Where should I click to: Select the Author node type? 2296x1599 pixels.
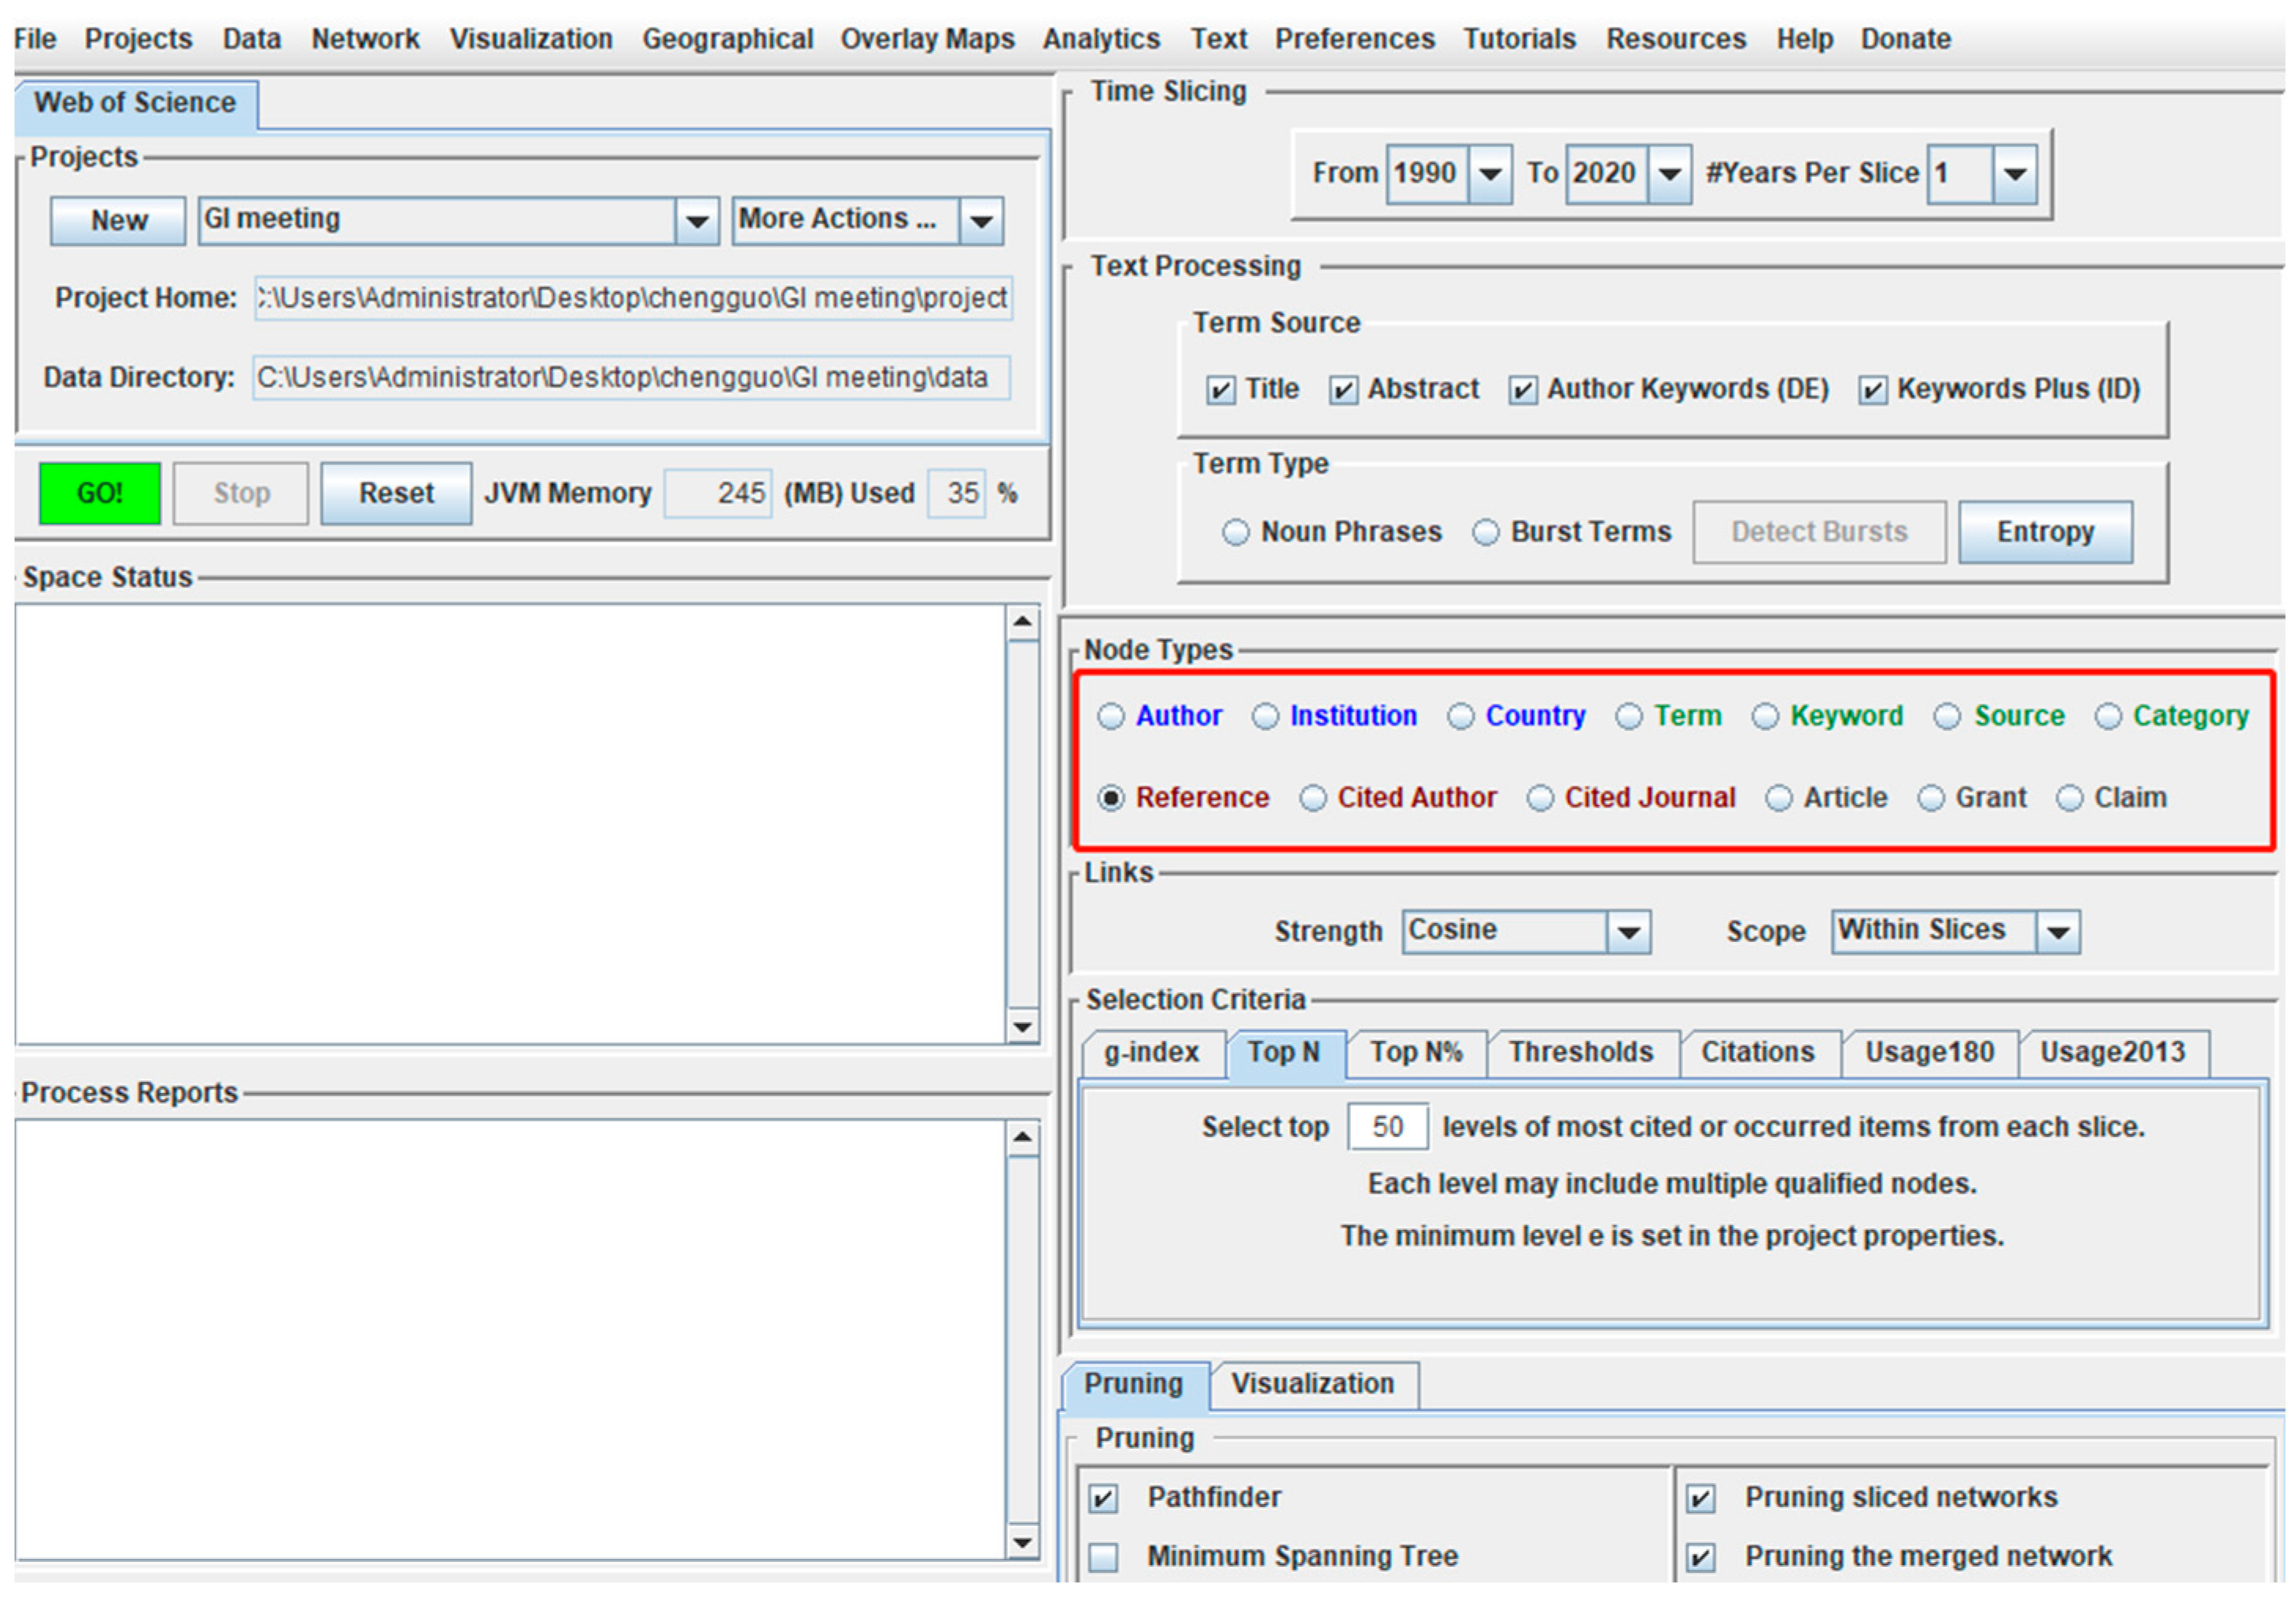[1111, 716]
